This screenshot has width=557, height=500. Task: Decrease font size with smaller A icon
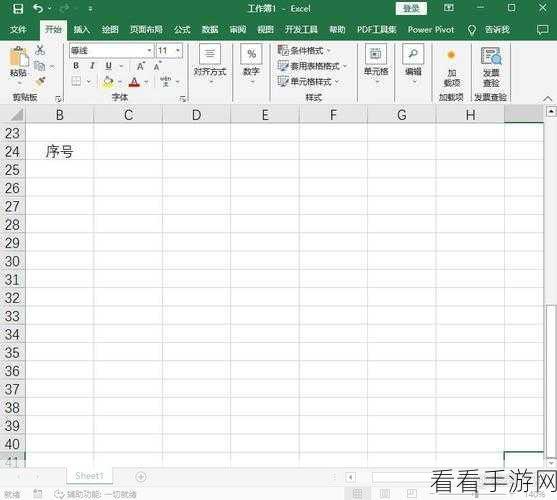(x=157, y=66)
